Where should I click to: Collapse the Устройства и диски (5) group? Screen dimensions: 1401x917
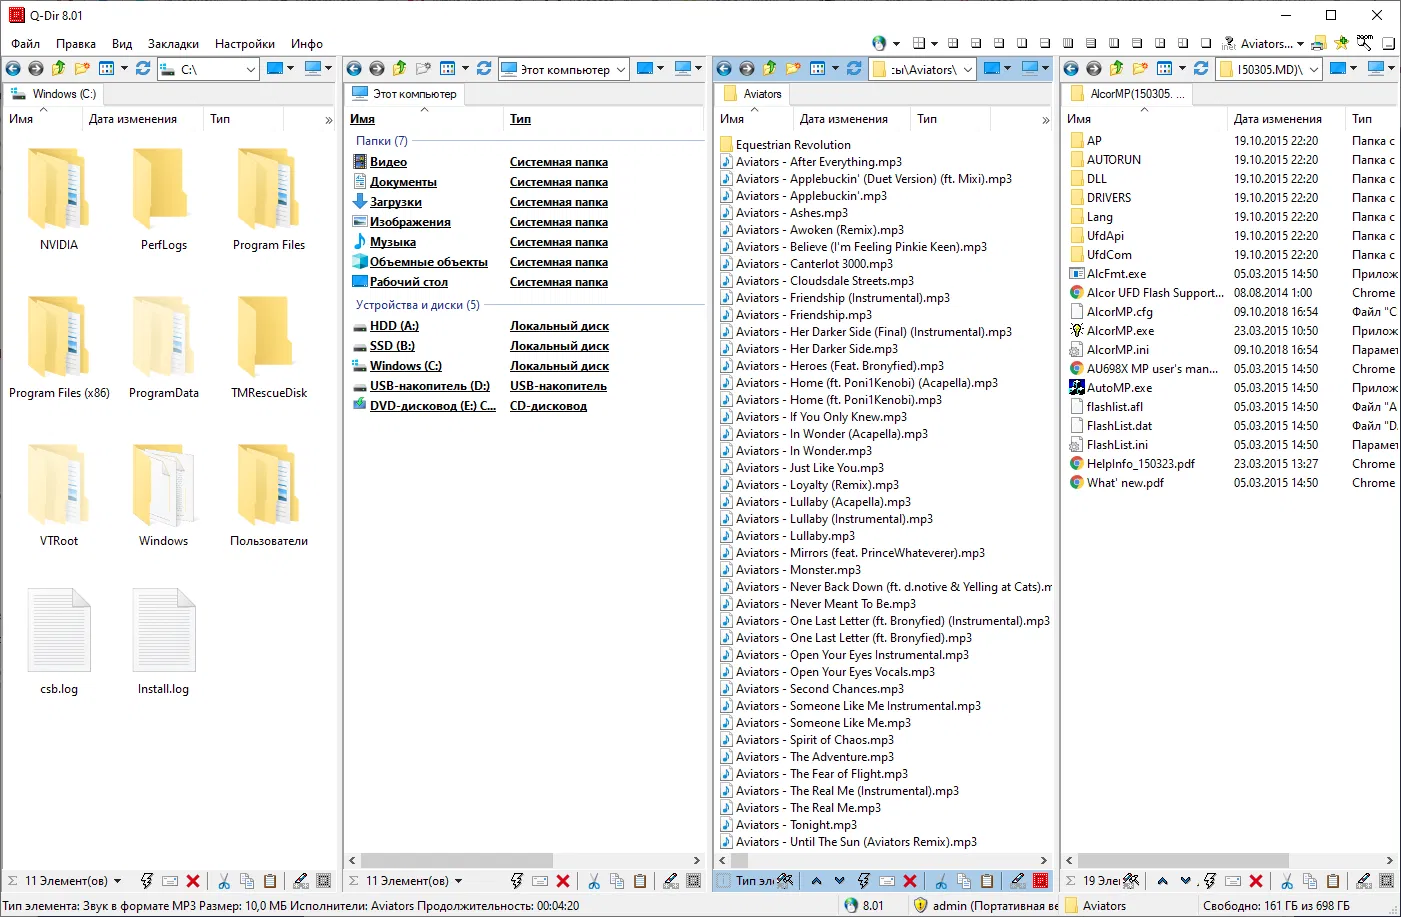tap(418, 305)
